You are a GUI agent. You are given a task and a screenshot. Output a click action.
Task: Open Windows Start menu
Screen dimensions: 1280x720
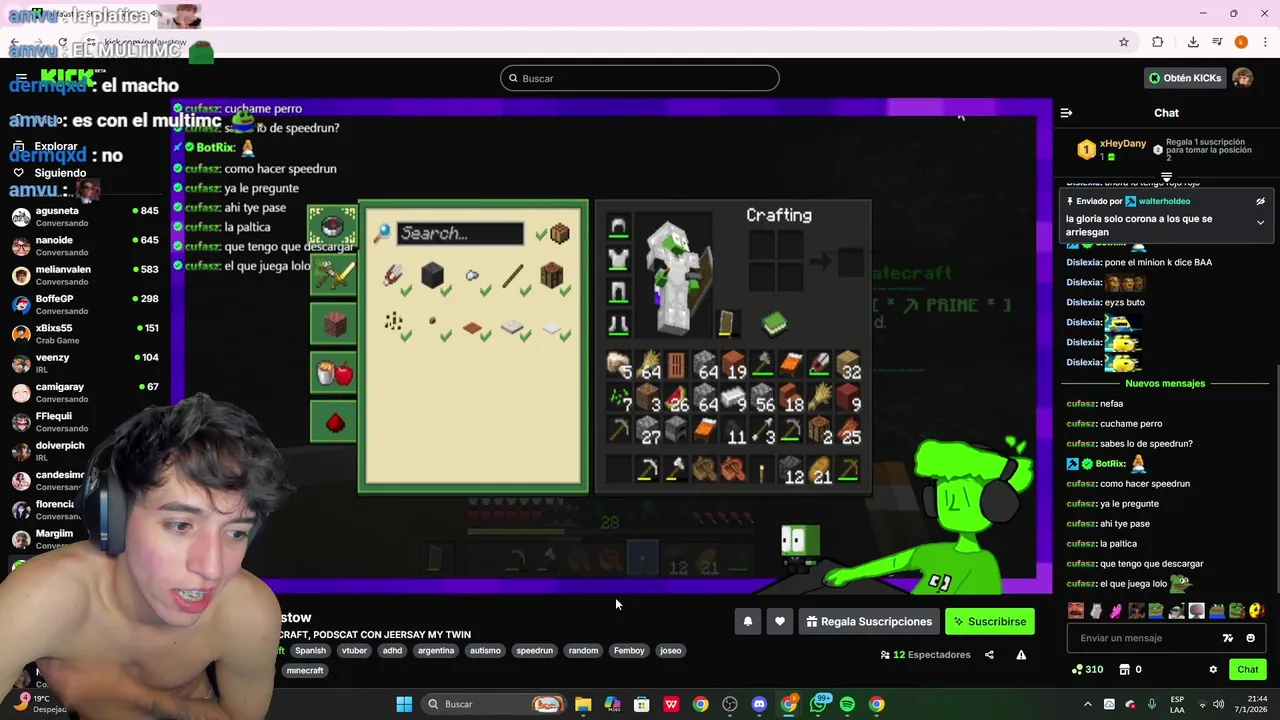pos(404,704)
